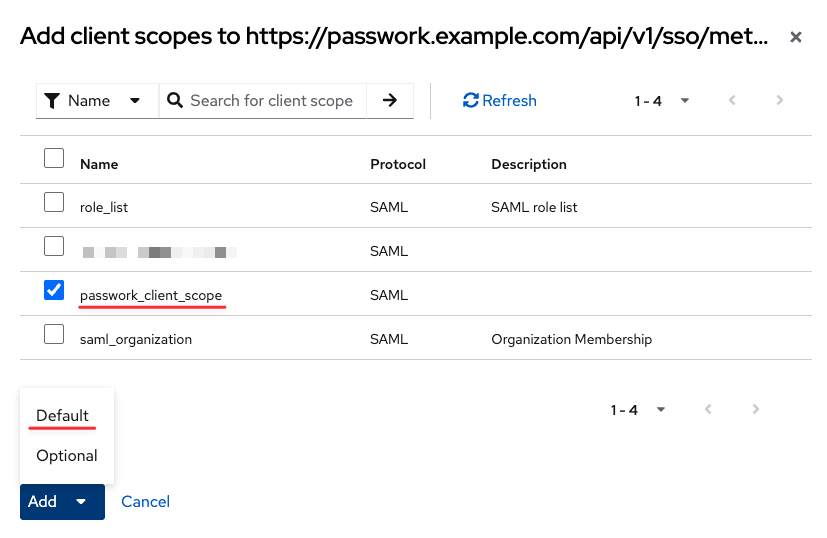Choose Optional from the Add menu
The width and height of the screenshot is (827, 538).
67,456
